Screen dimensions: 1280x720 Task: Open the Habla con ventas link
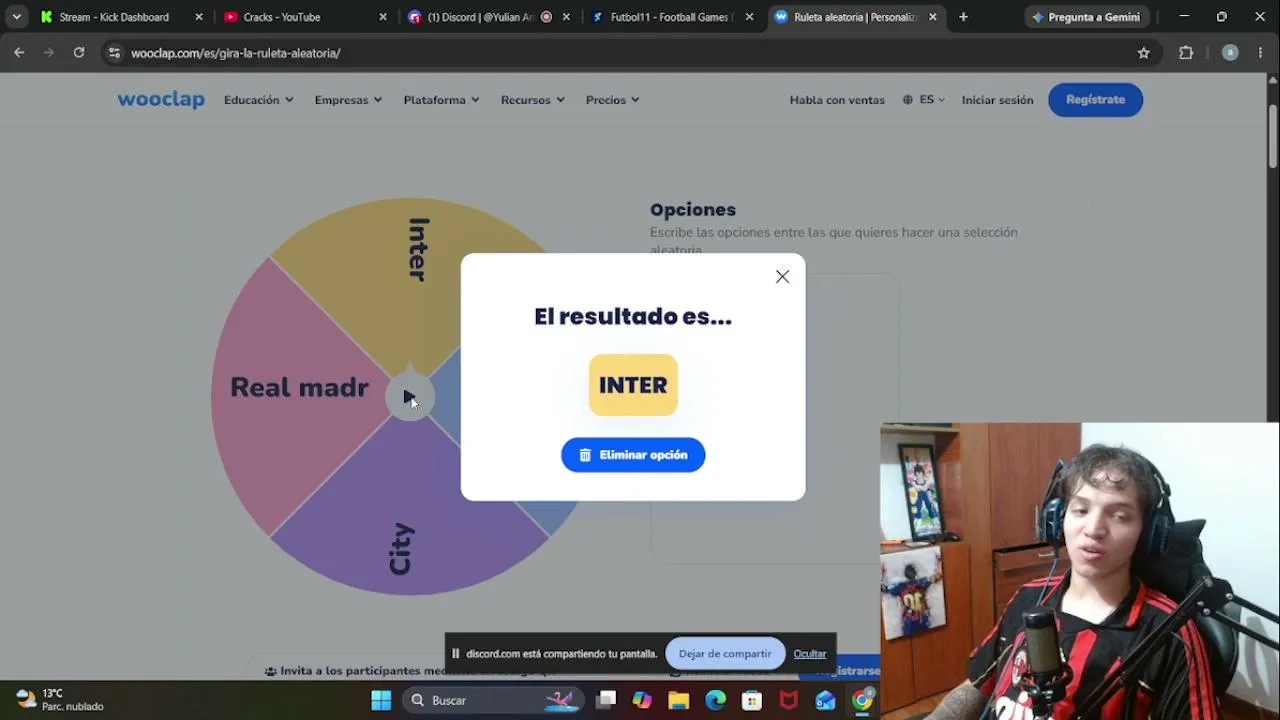837,100
